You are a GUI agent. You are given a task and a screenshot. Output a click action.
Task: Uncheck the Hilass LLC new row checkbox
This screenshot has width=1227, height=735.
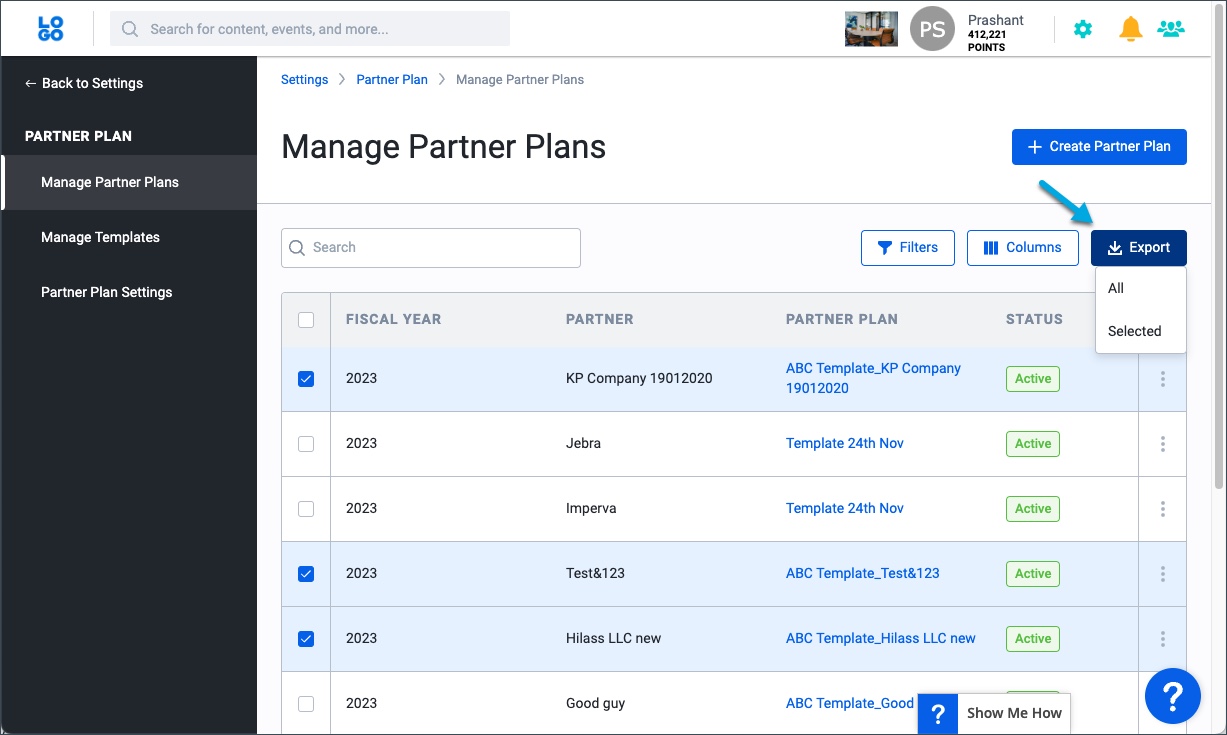point(306,639)
